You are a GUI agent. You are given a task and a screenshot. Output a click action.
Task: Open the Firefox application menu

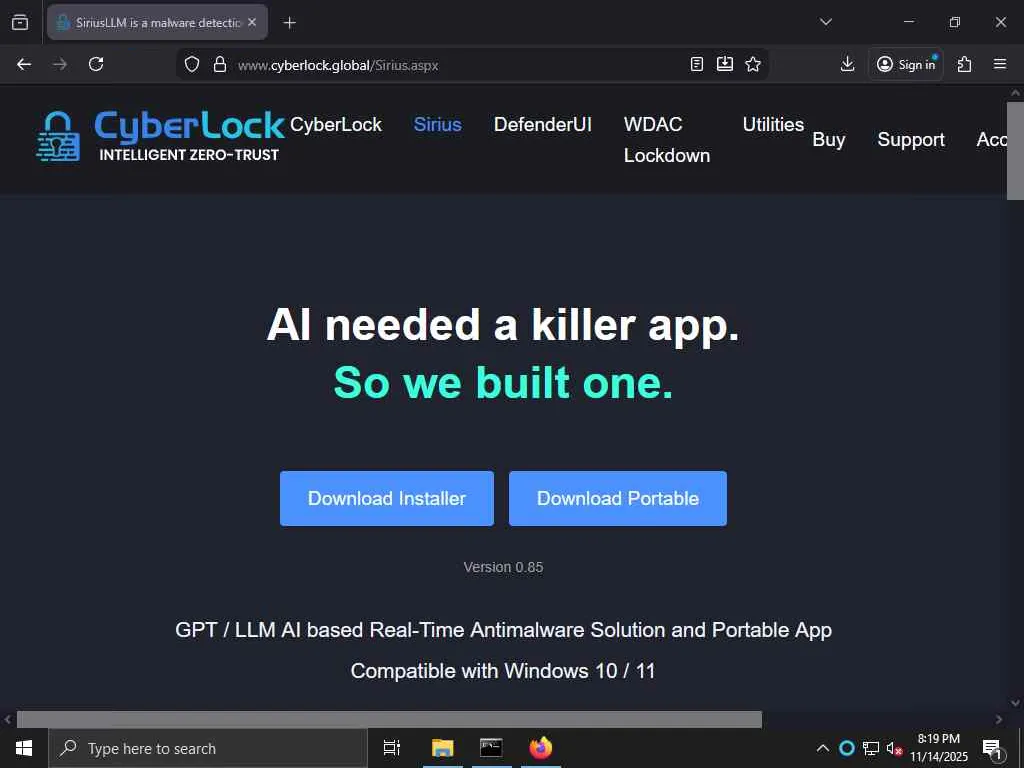(1000, 64)
